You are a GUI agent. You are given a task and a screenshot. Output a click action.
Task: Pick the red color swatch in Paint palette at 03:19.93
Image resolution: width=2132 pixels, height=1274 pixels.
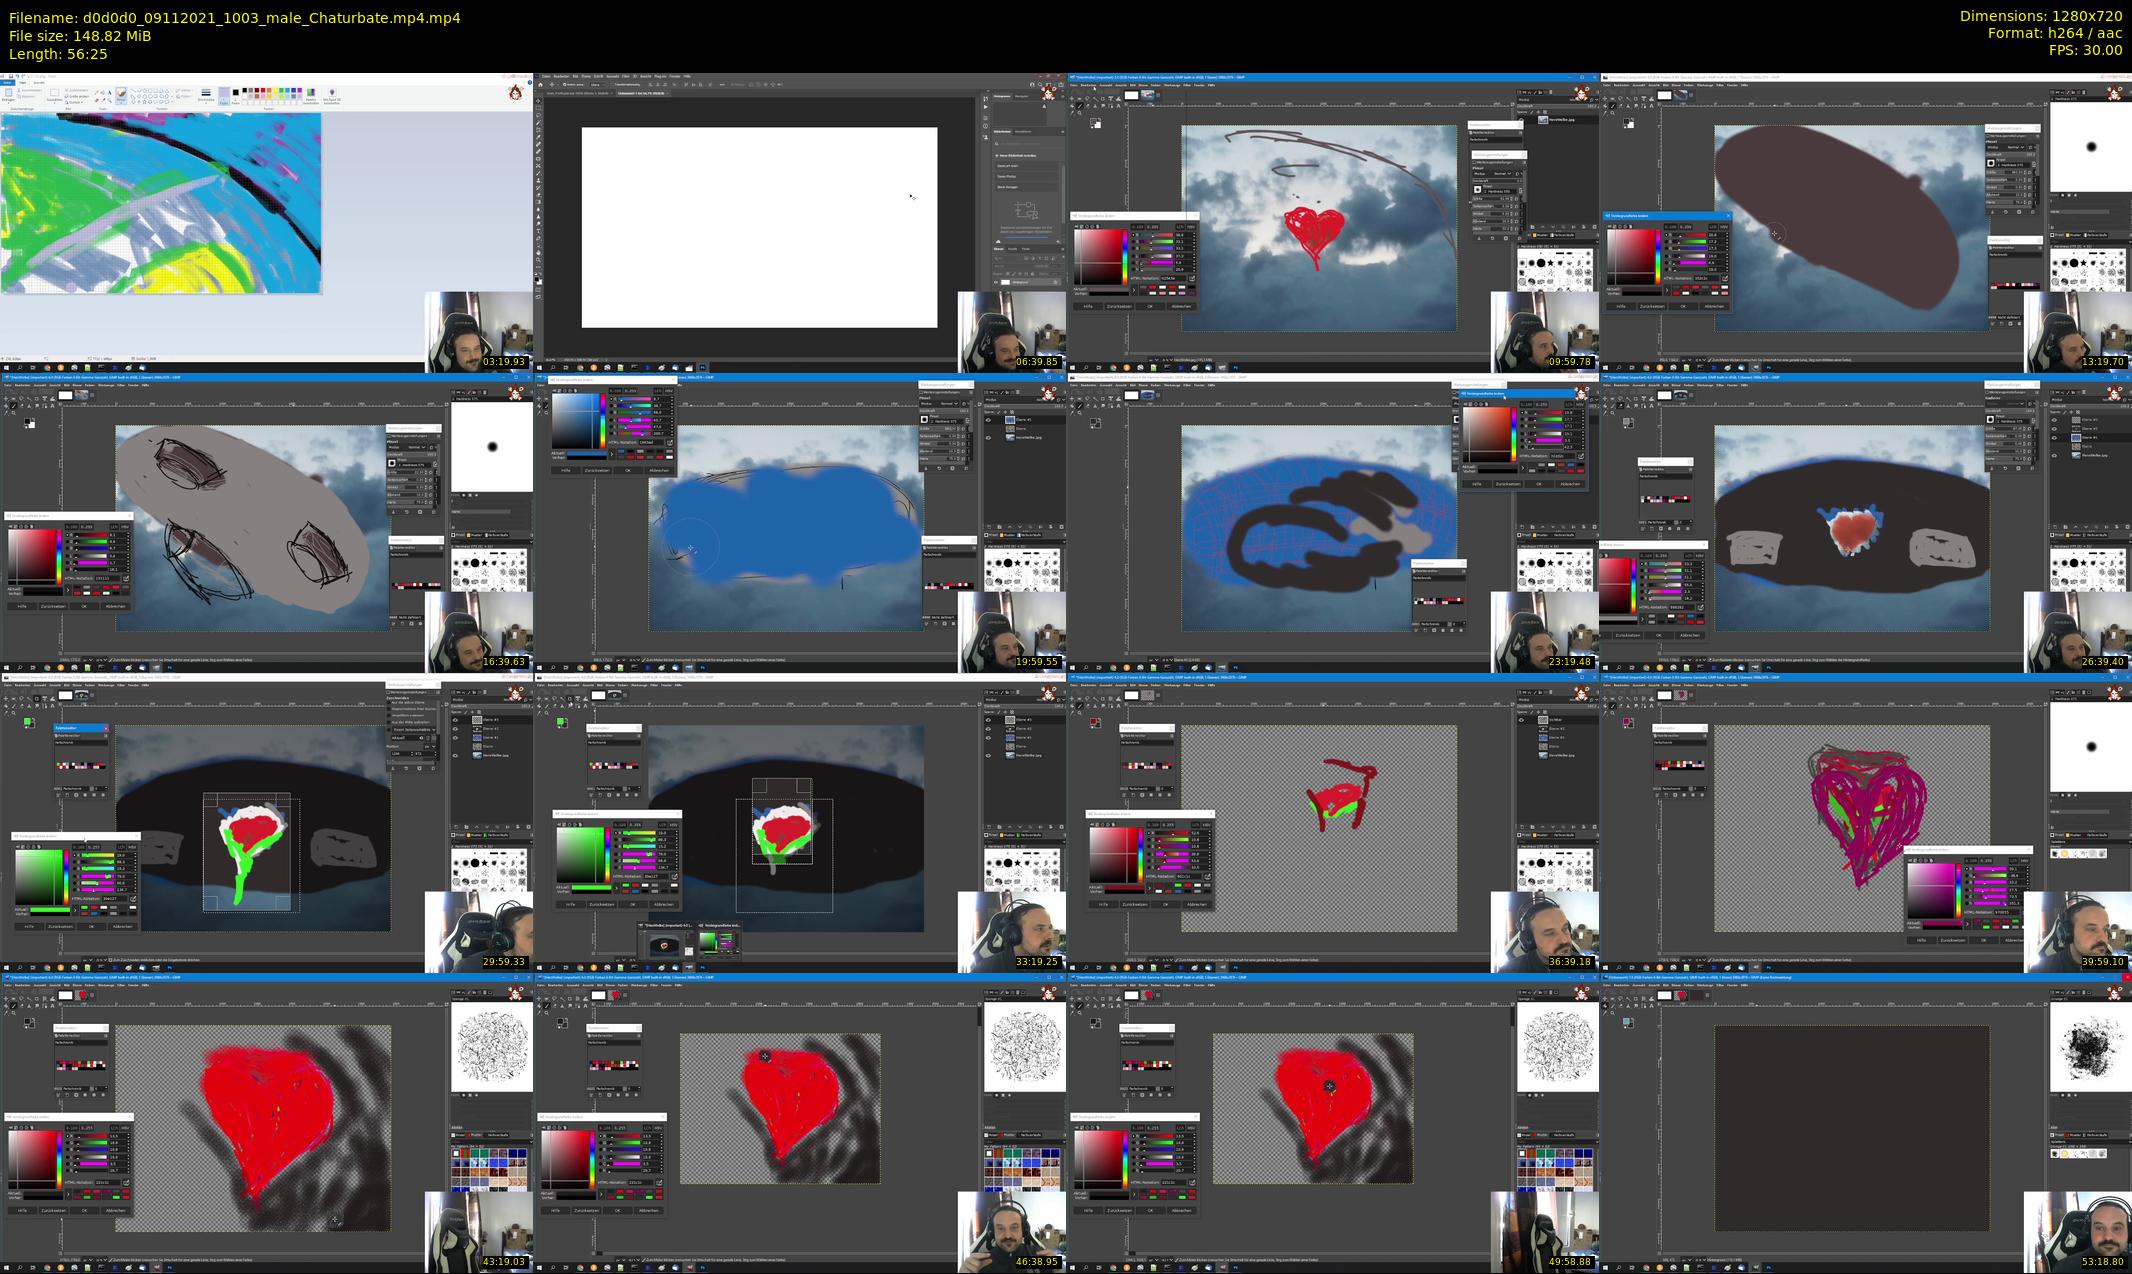pos(263,90)
